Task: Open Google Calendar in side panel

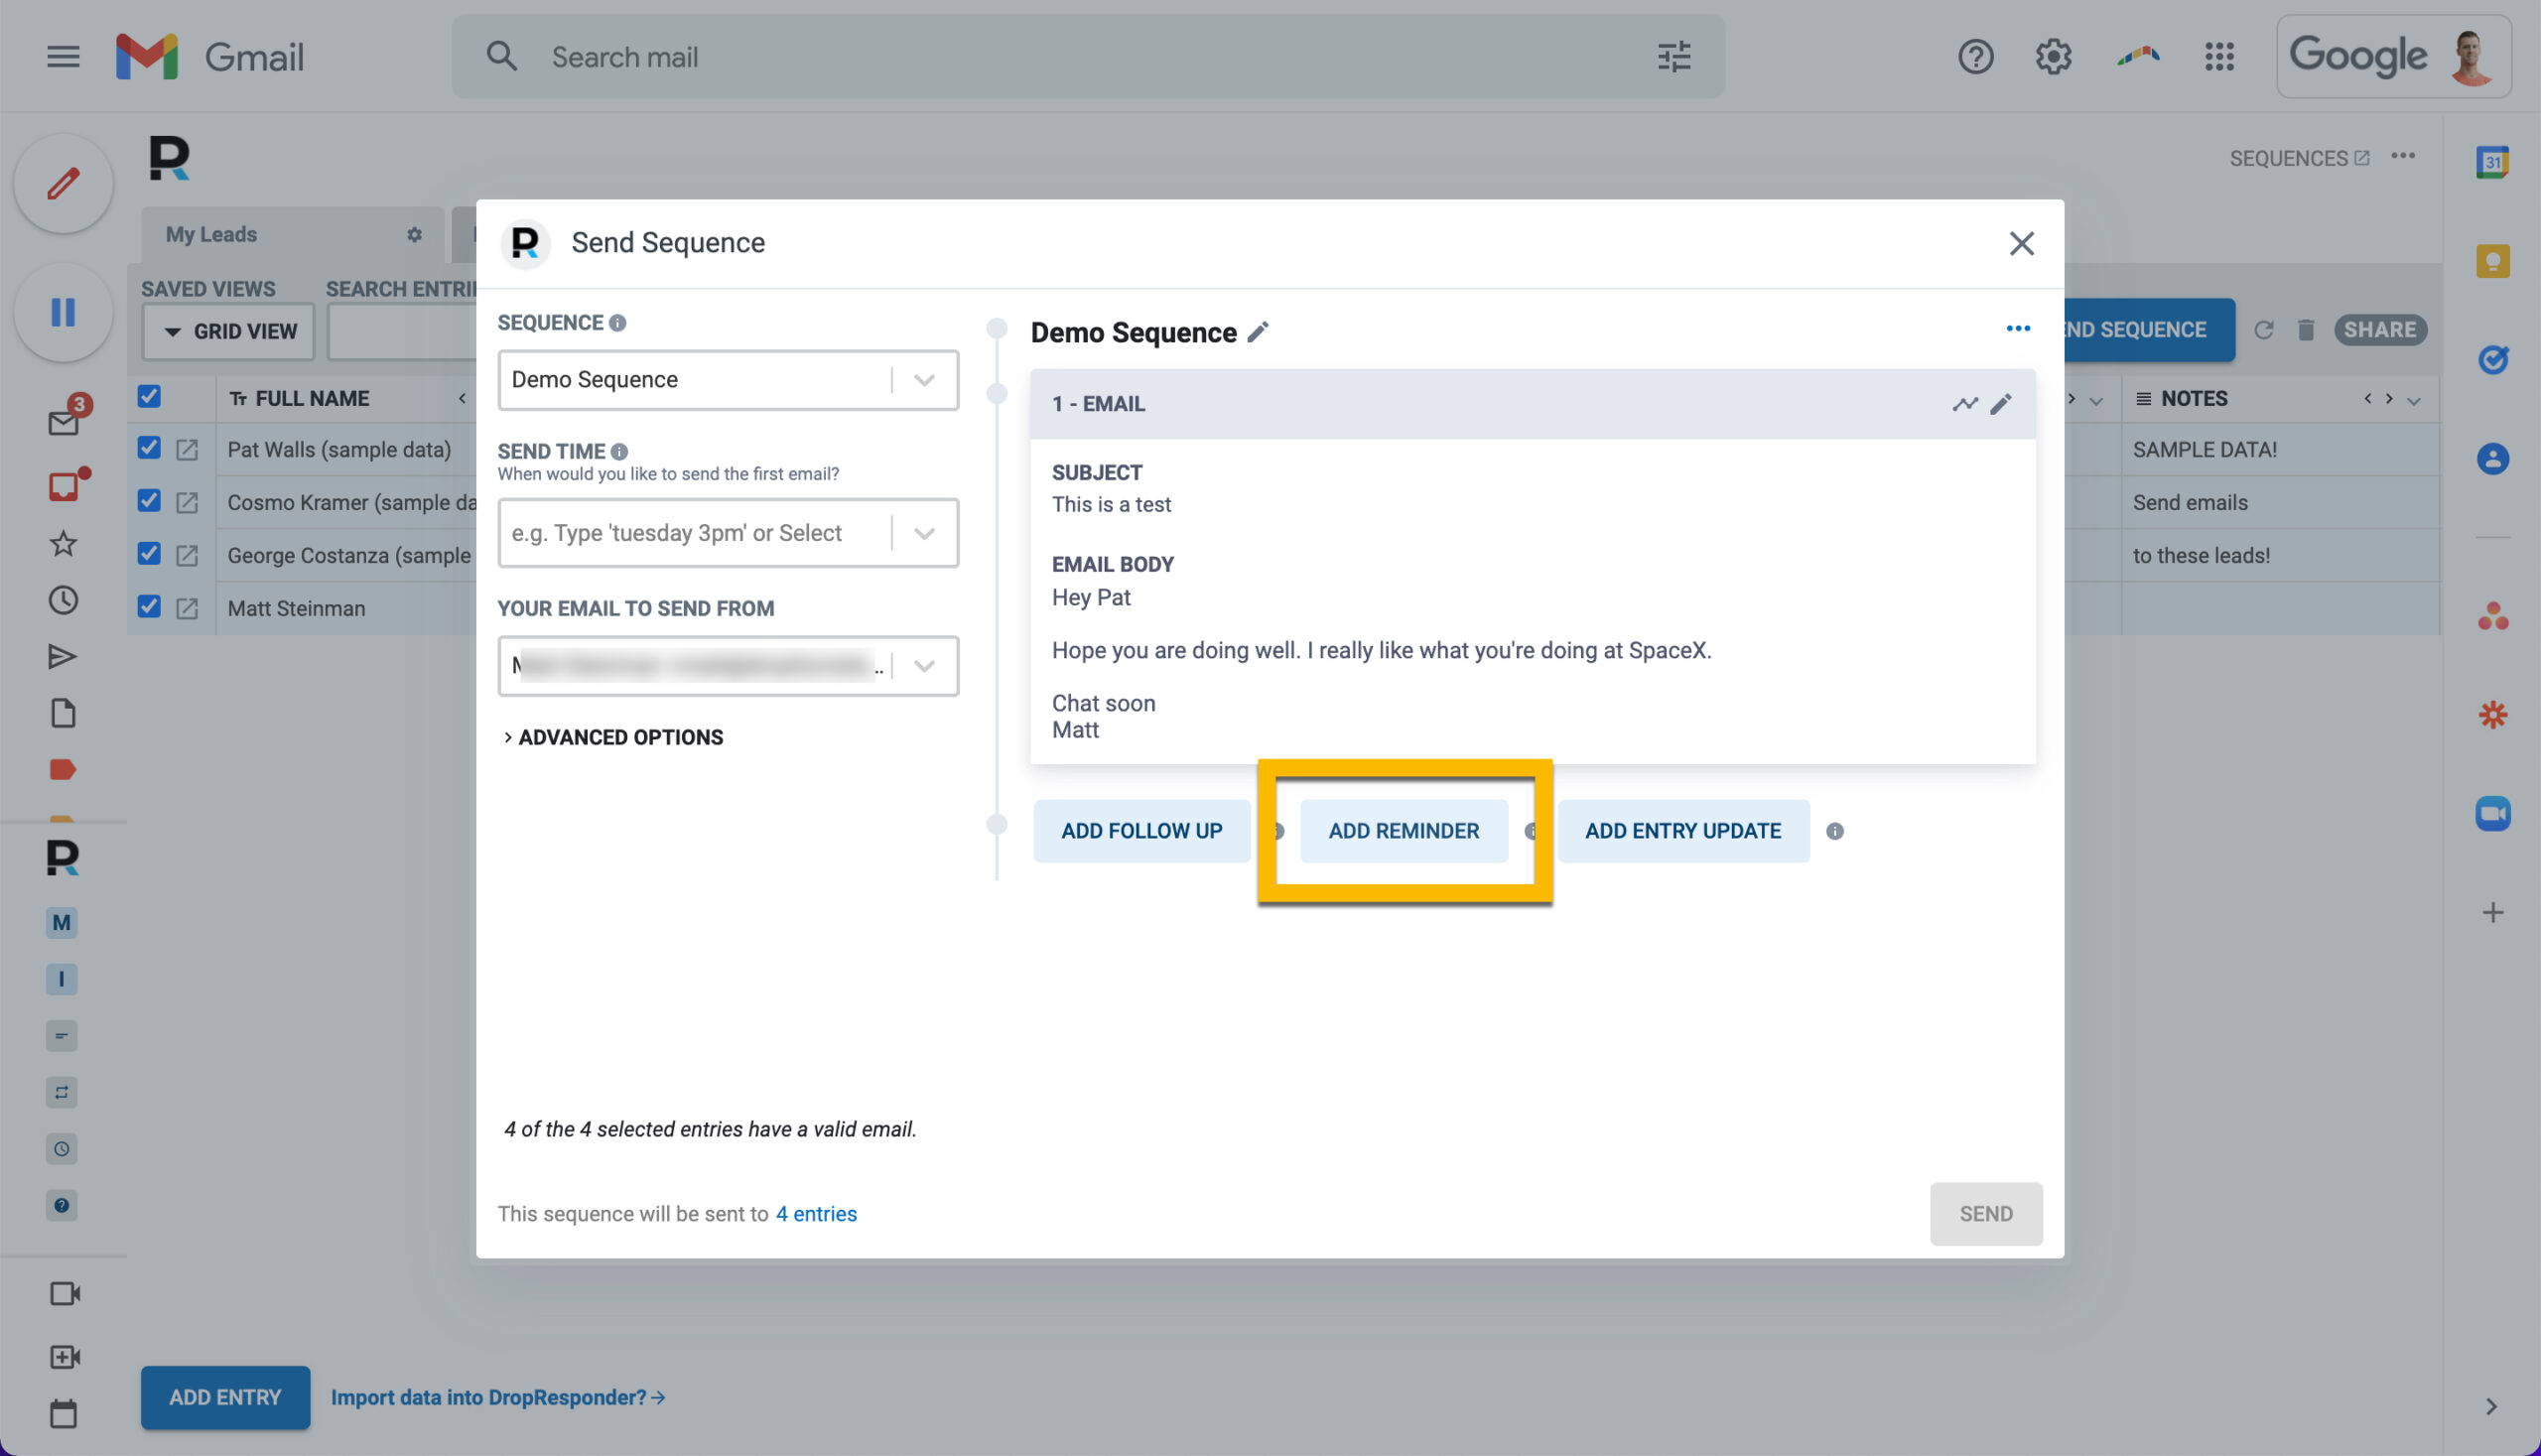Action: pos(2492,162)
